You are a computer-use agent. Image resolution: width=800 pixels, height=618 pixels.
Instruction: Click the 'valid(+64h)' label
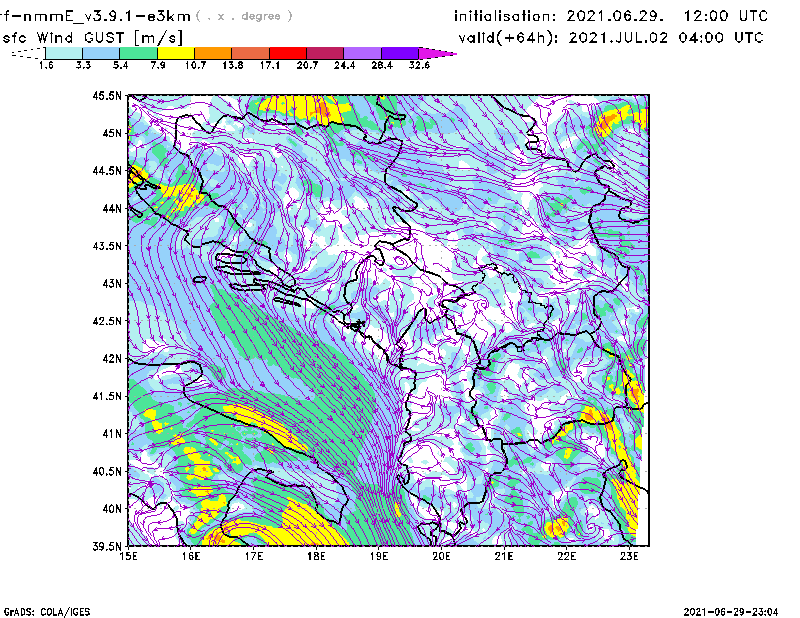[508, 38]
